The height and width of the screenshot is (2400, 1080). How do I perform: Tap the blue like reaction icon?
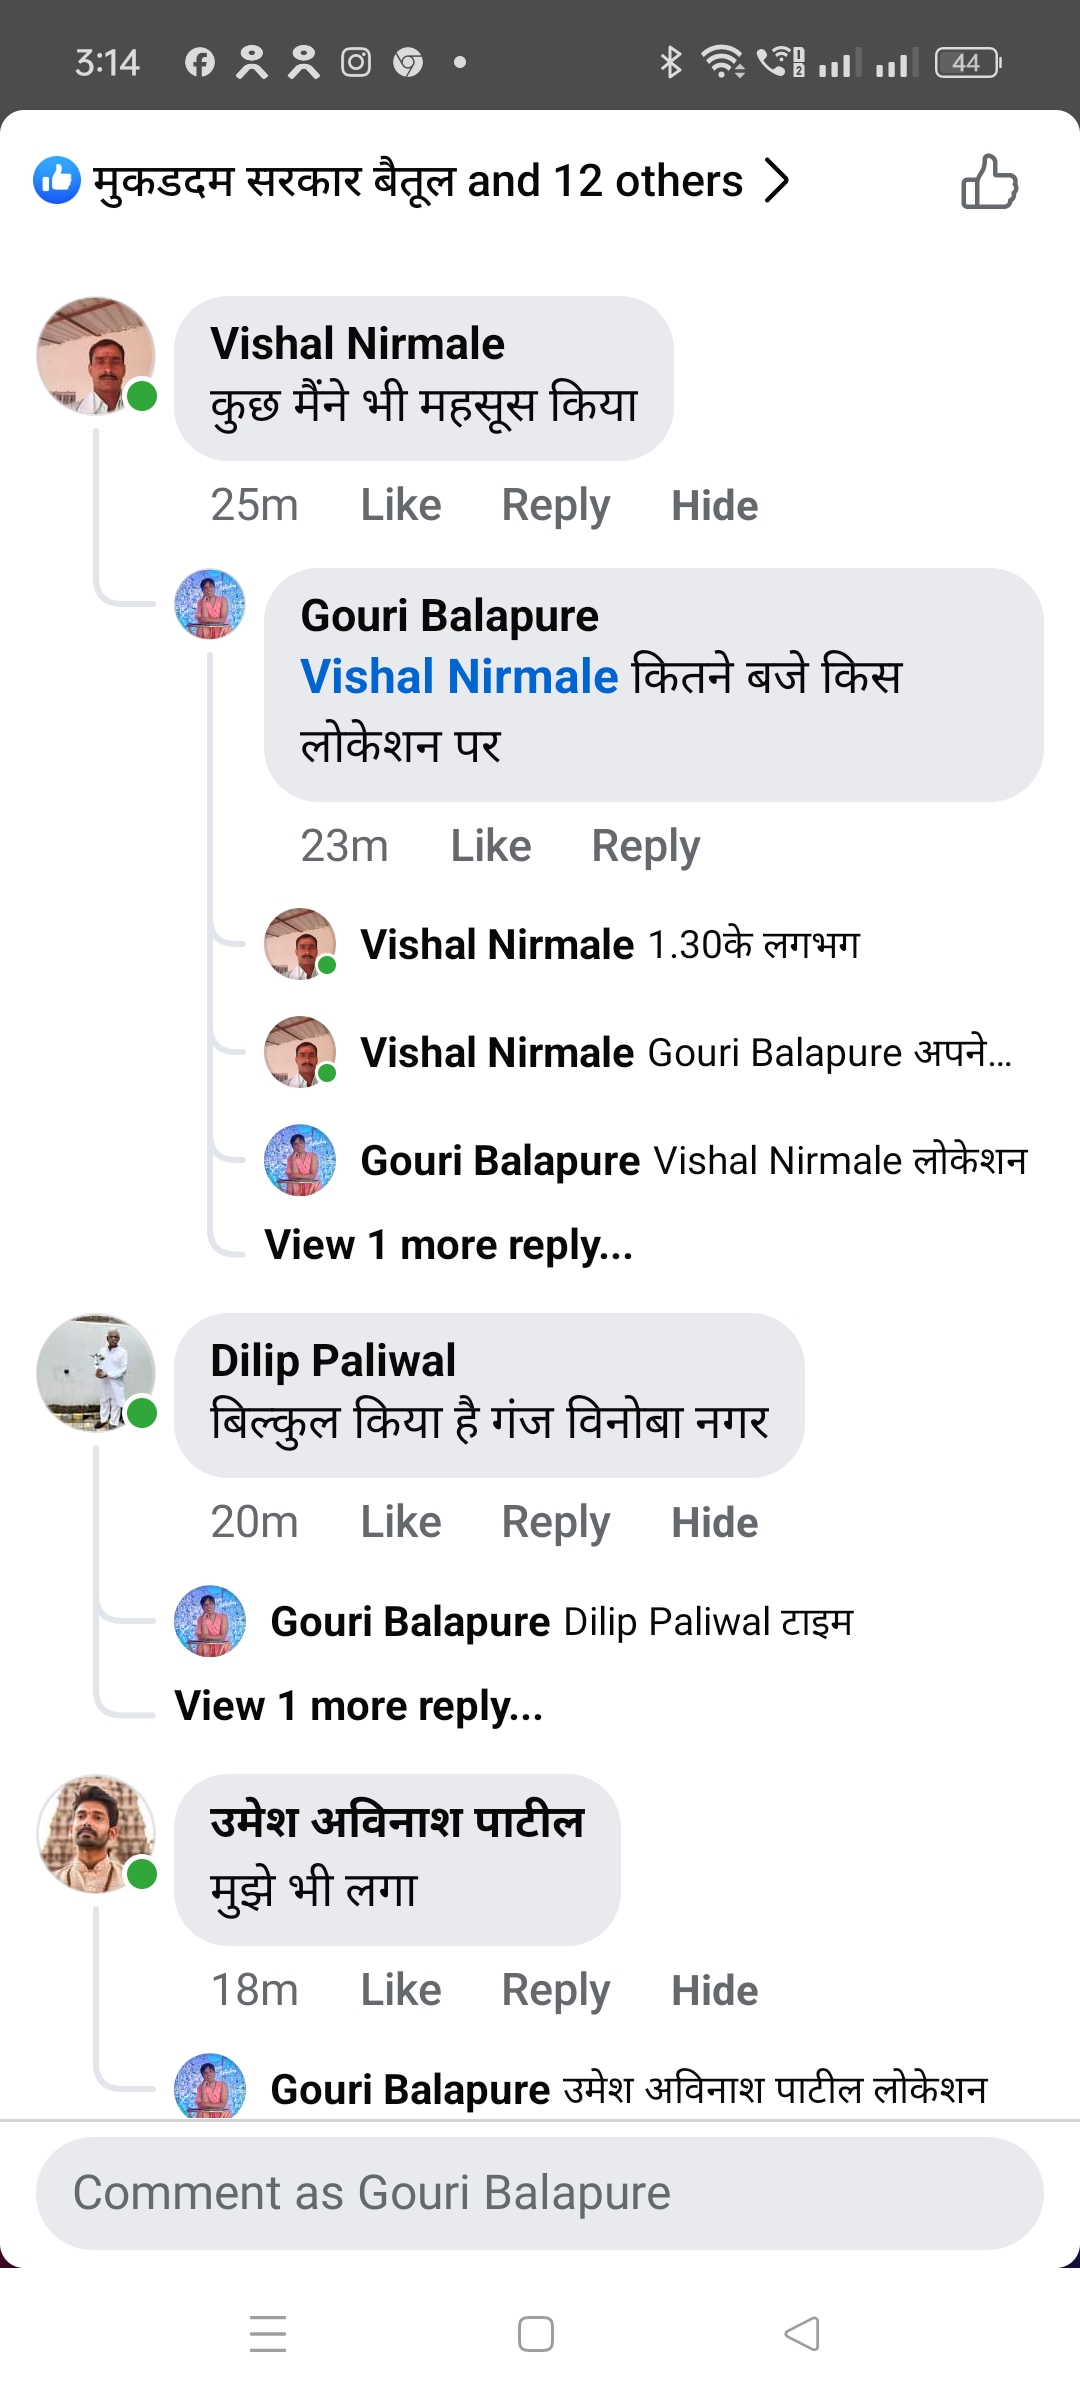click(x=57, y=180)
